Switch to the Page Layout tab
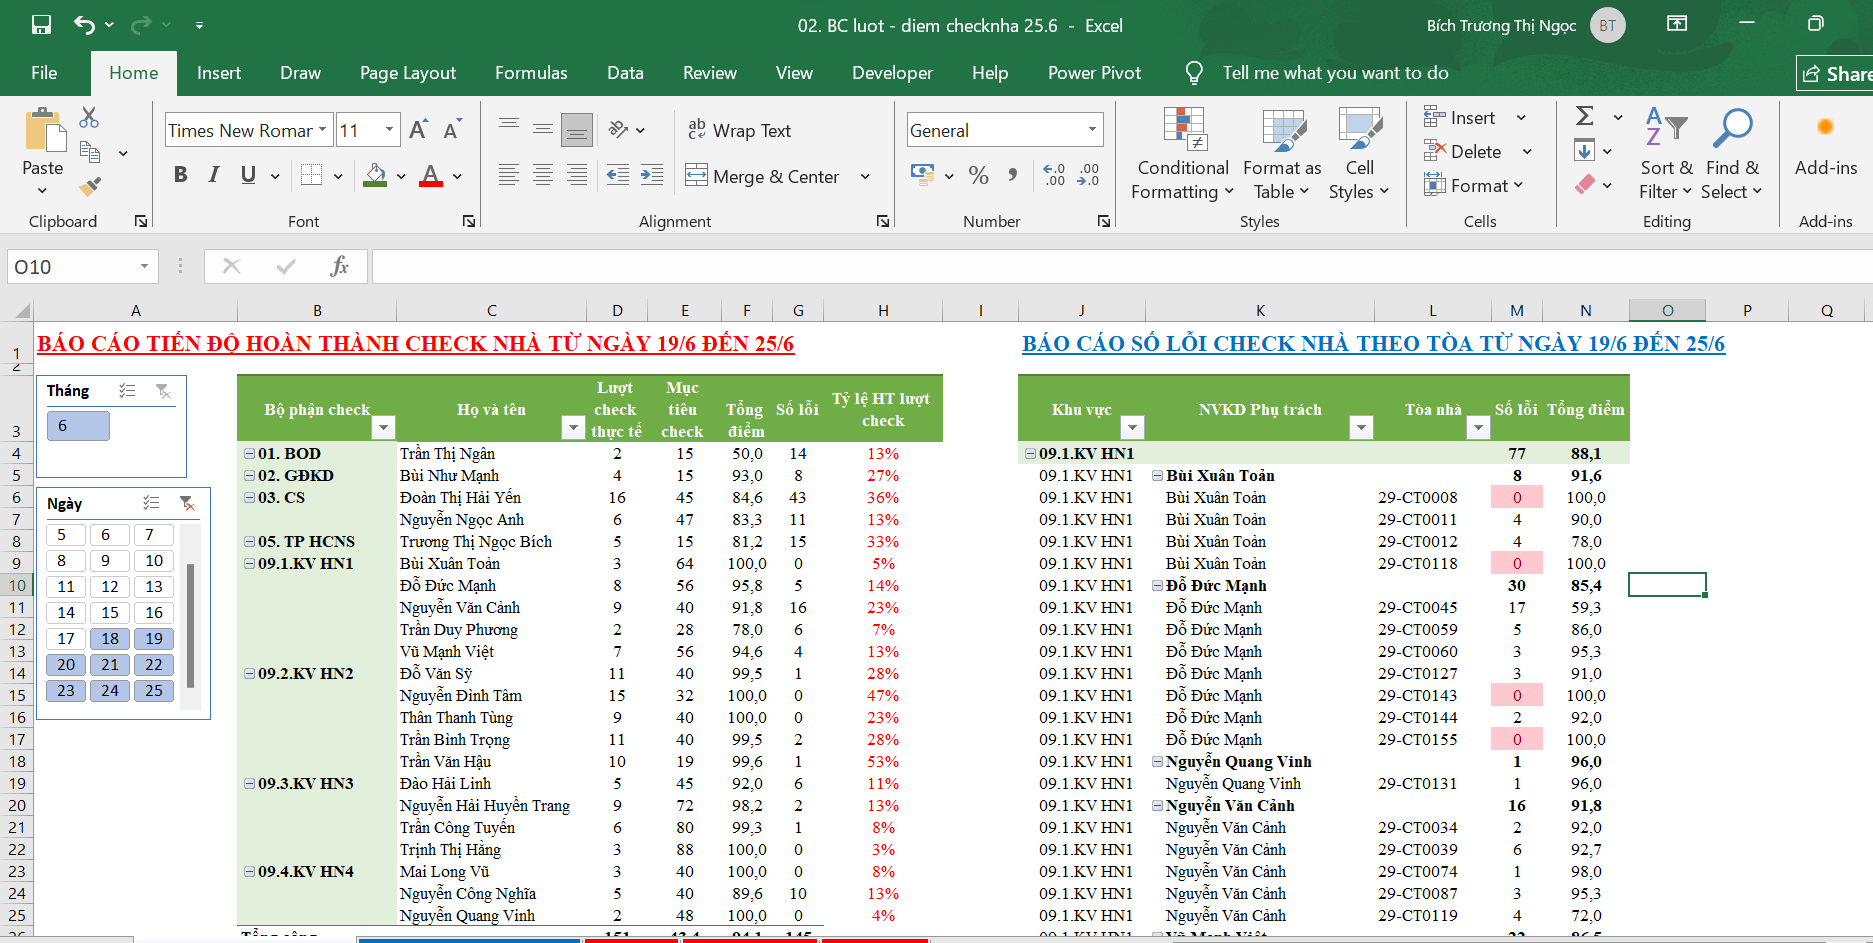 coord(407,73)
